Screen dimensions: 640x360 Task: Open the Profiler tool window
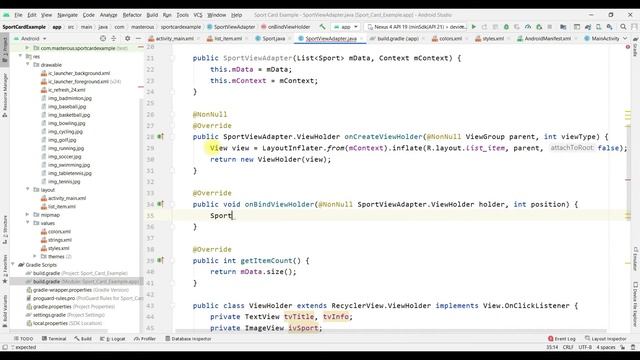145,339
